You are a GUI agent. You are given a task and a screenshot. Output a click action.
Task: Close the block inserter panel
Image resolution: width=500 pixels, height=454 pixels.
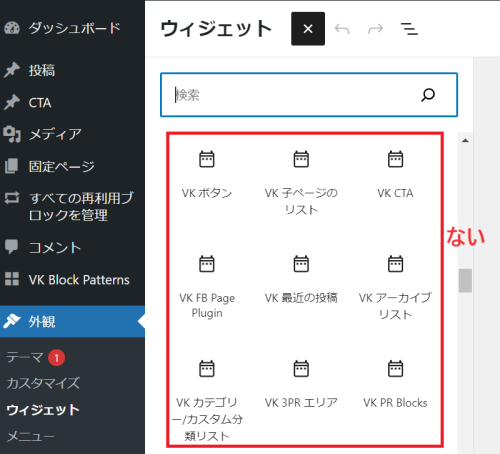pos(308,29)
